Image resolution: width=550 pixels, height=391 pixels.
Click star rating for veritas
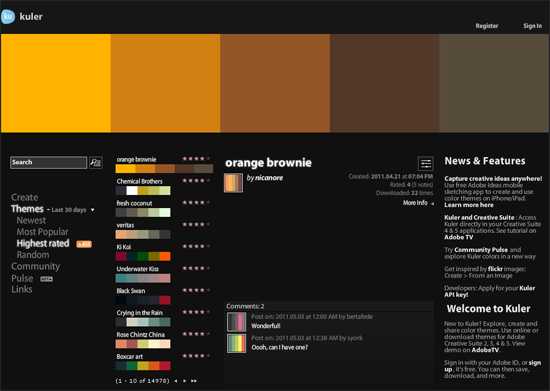pos(196,224)
